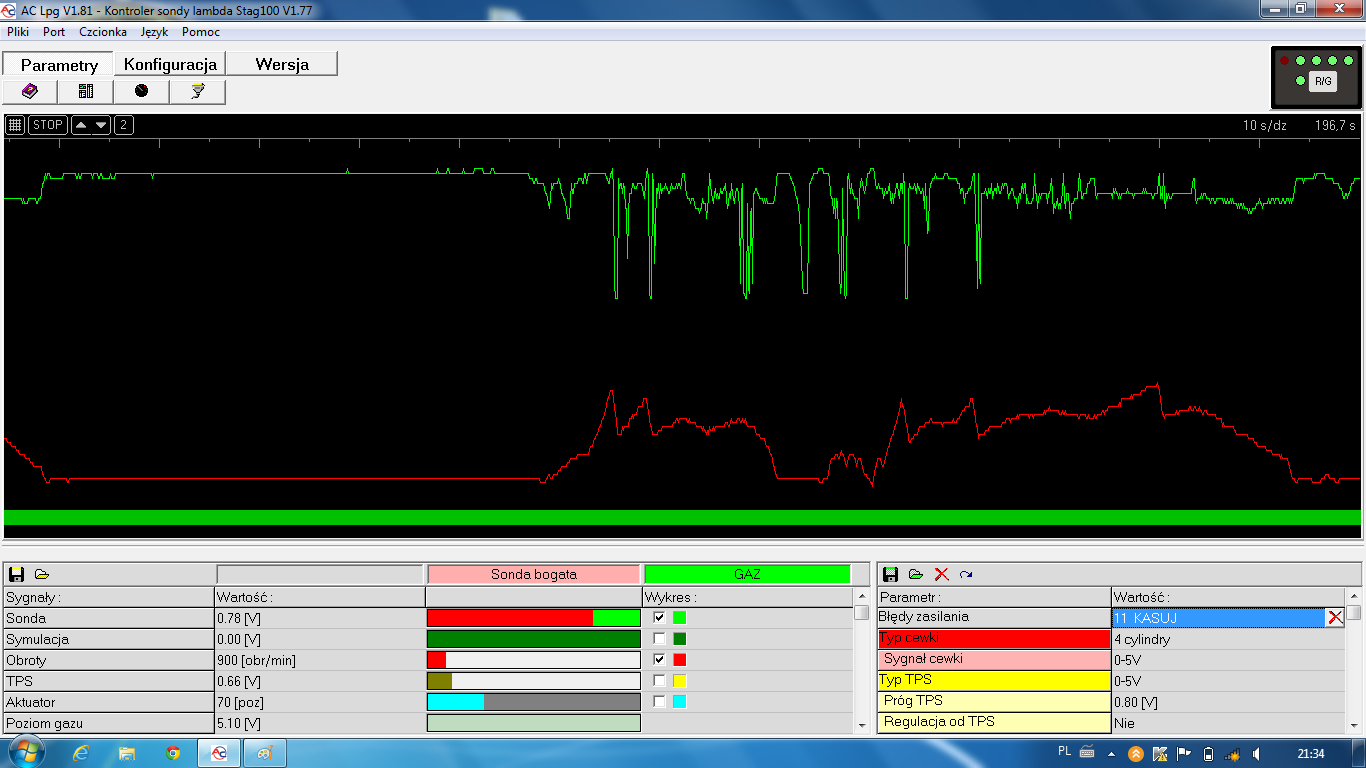1366x768 pixels.
Task: Click the blue arrow in the parameters toolbar
Action: pos(966,574)
